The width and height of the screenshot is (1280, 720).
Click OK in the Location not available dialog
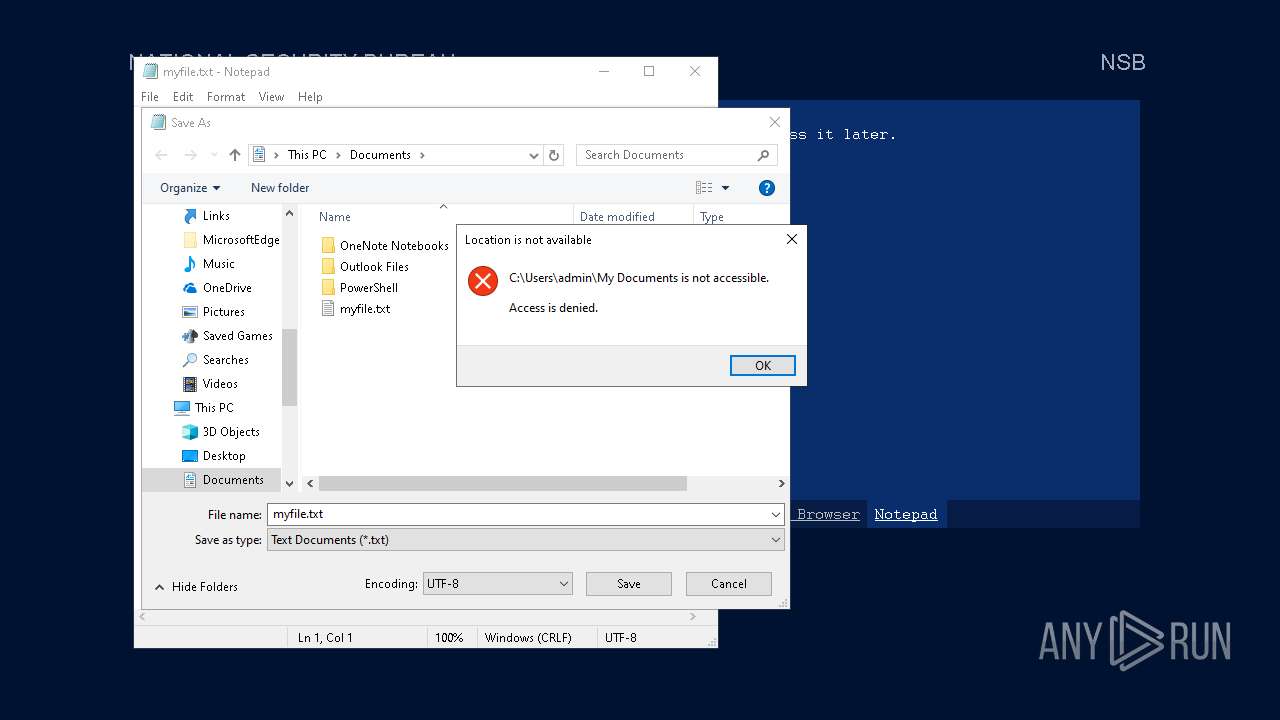763,365
